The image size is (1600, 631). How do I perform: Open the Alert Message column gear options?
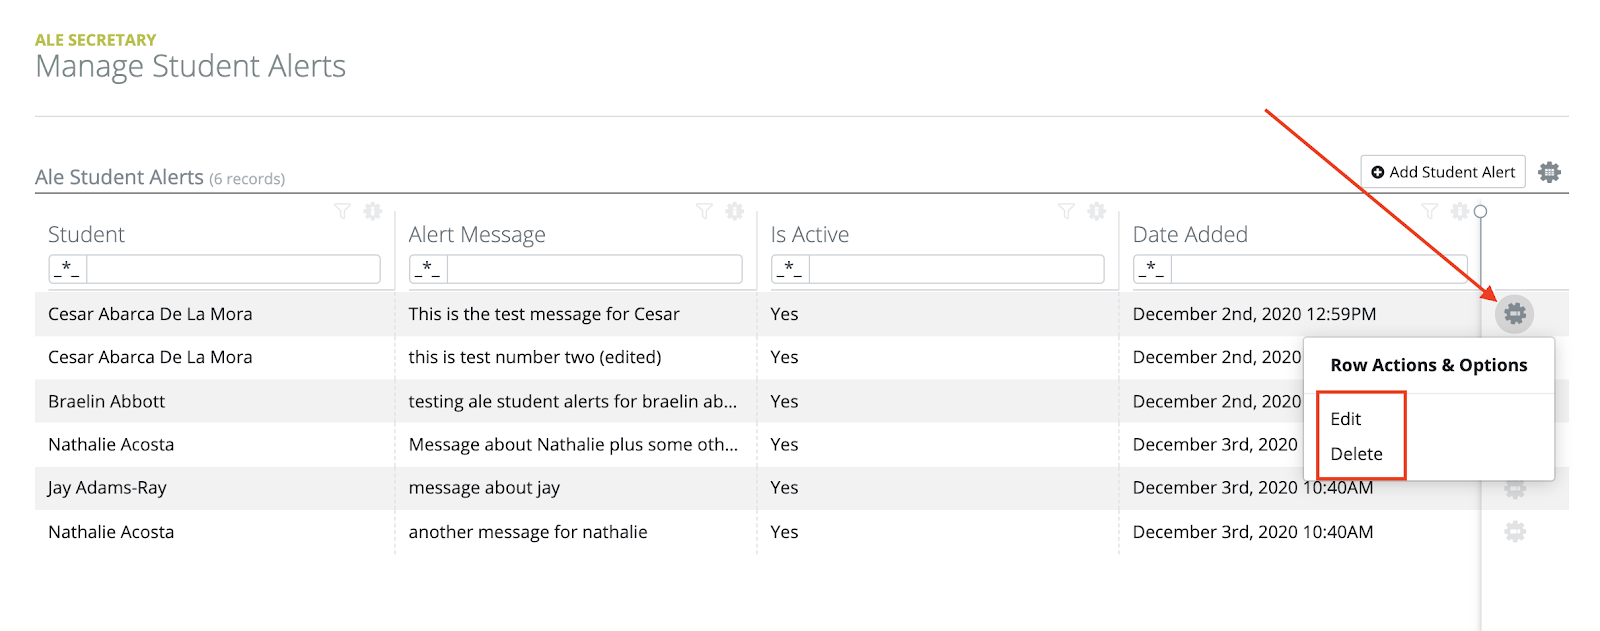click(x=735, y=211)
